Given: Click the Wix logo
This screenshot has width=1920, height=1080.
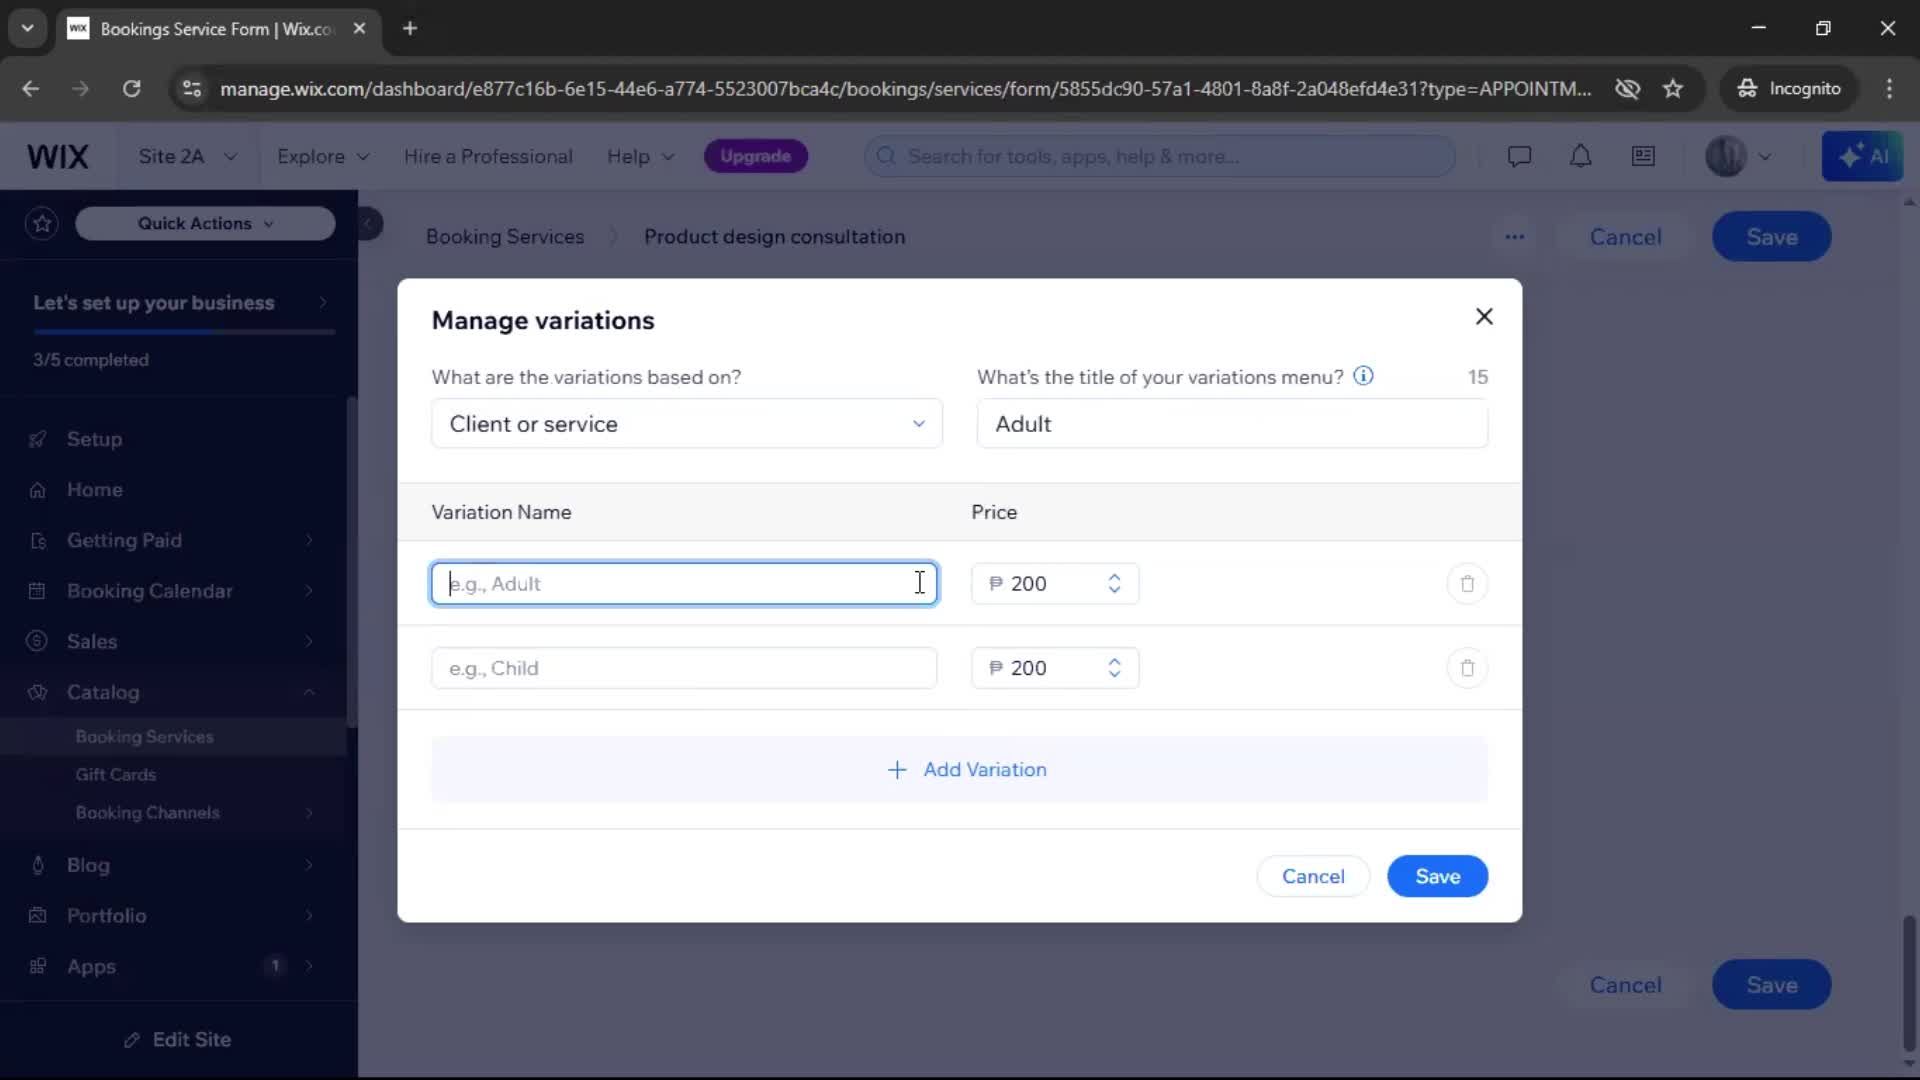Looking at the screenshot, I should (x=57, y=157).
